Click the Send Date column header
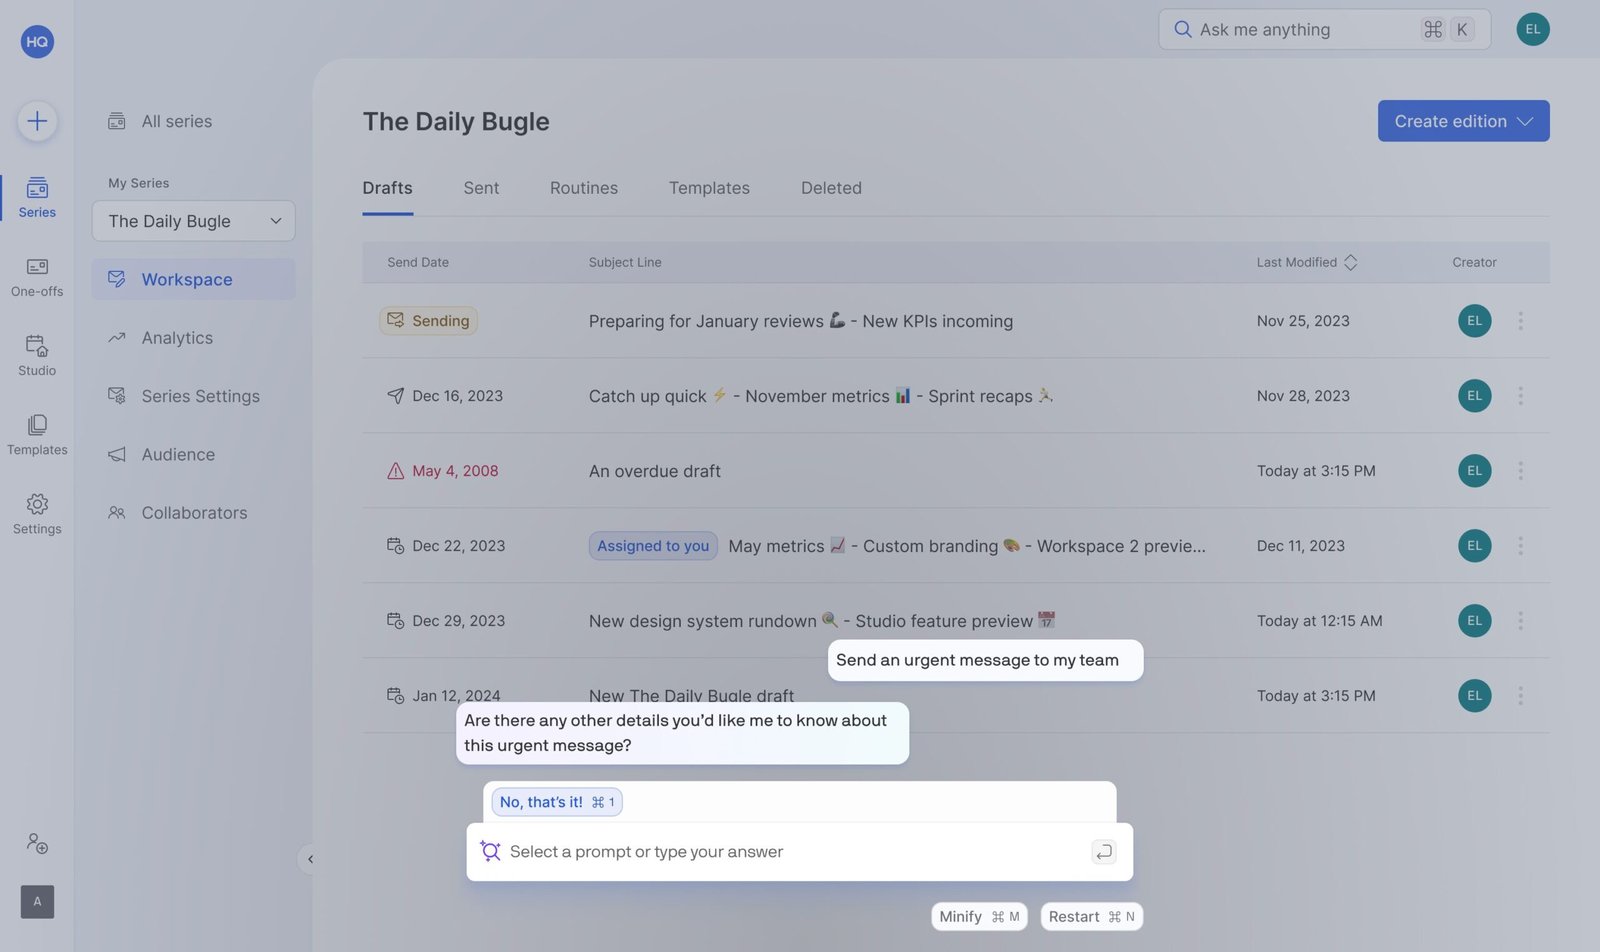 pos(418,262)
